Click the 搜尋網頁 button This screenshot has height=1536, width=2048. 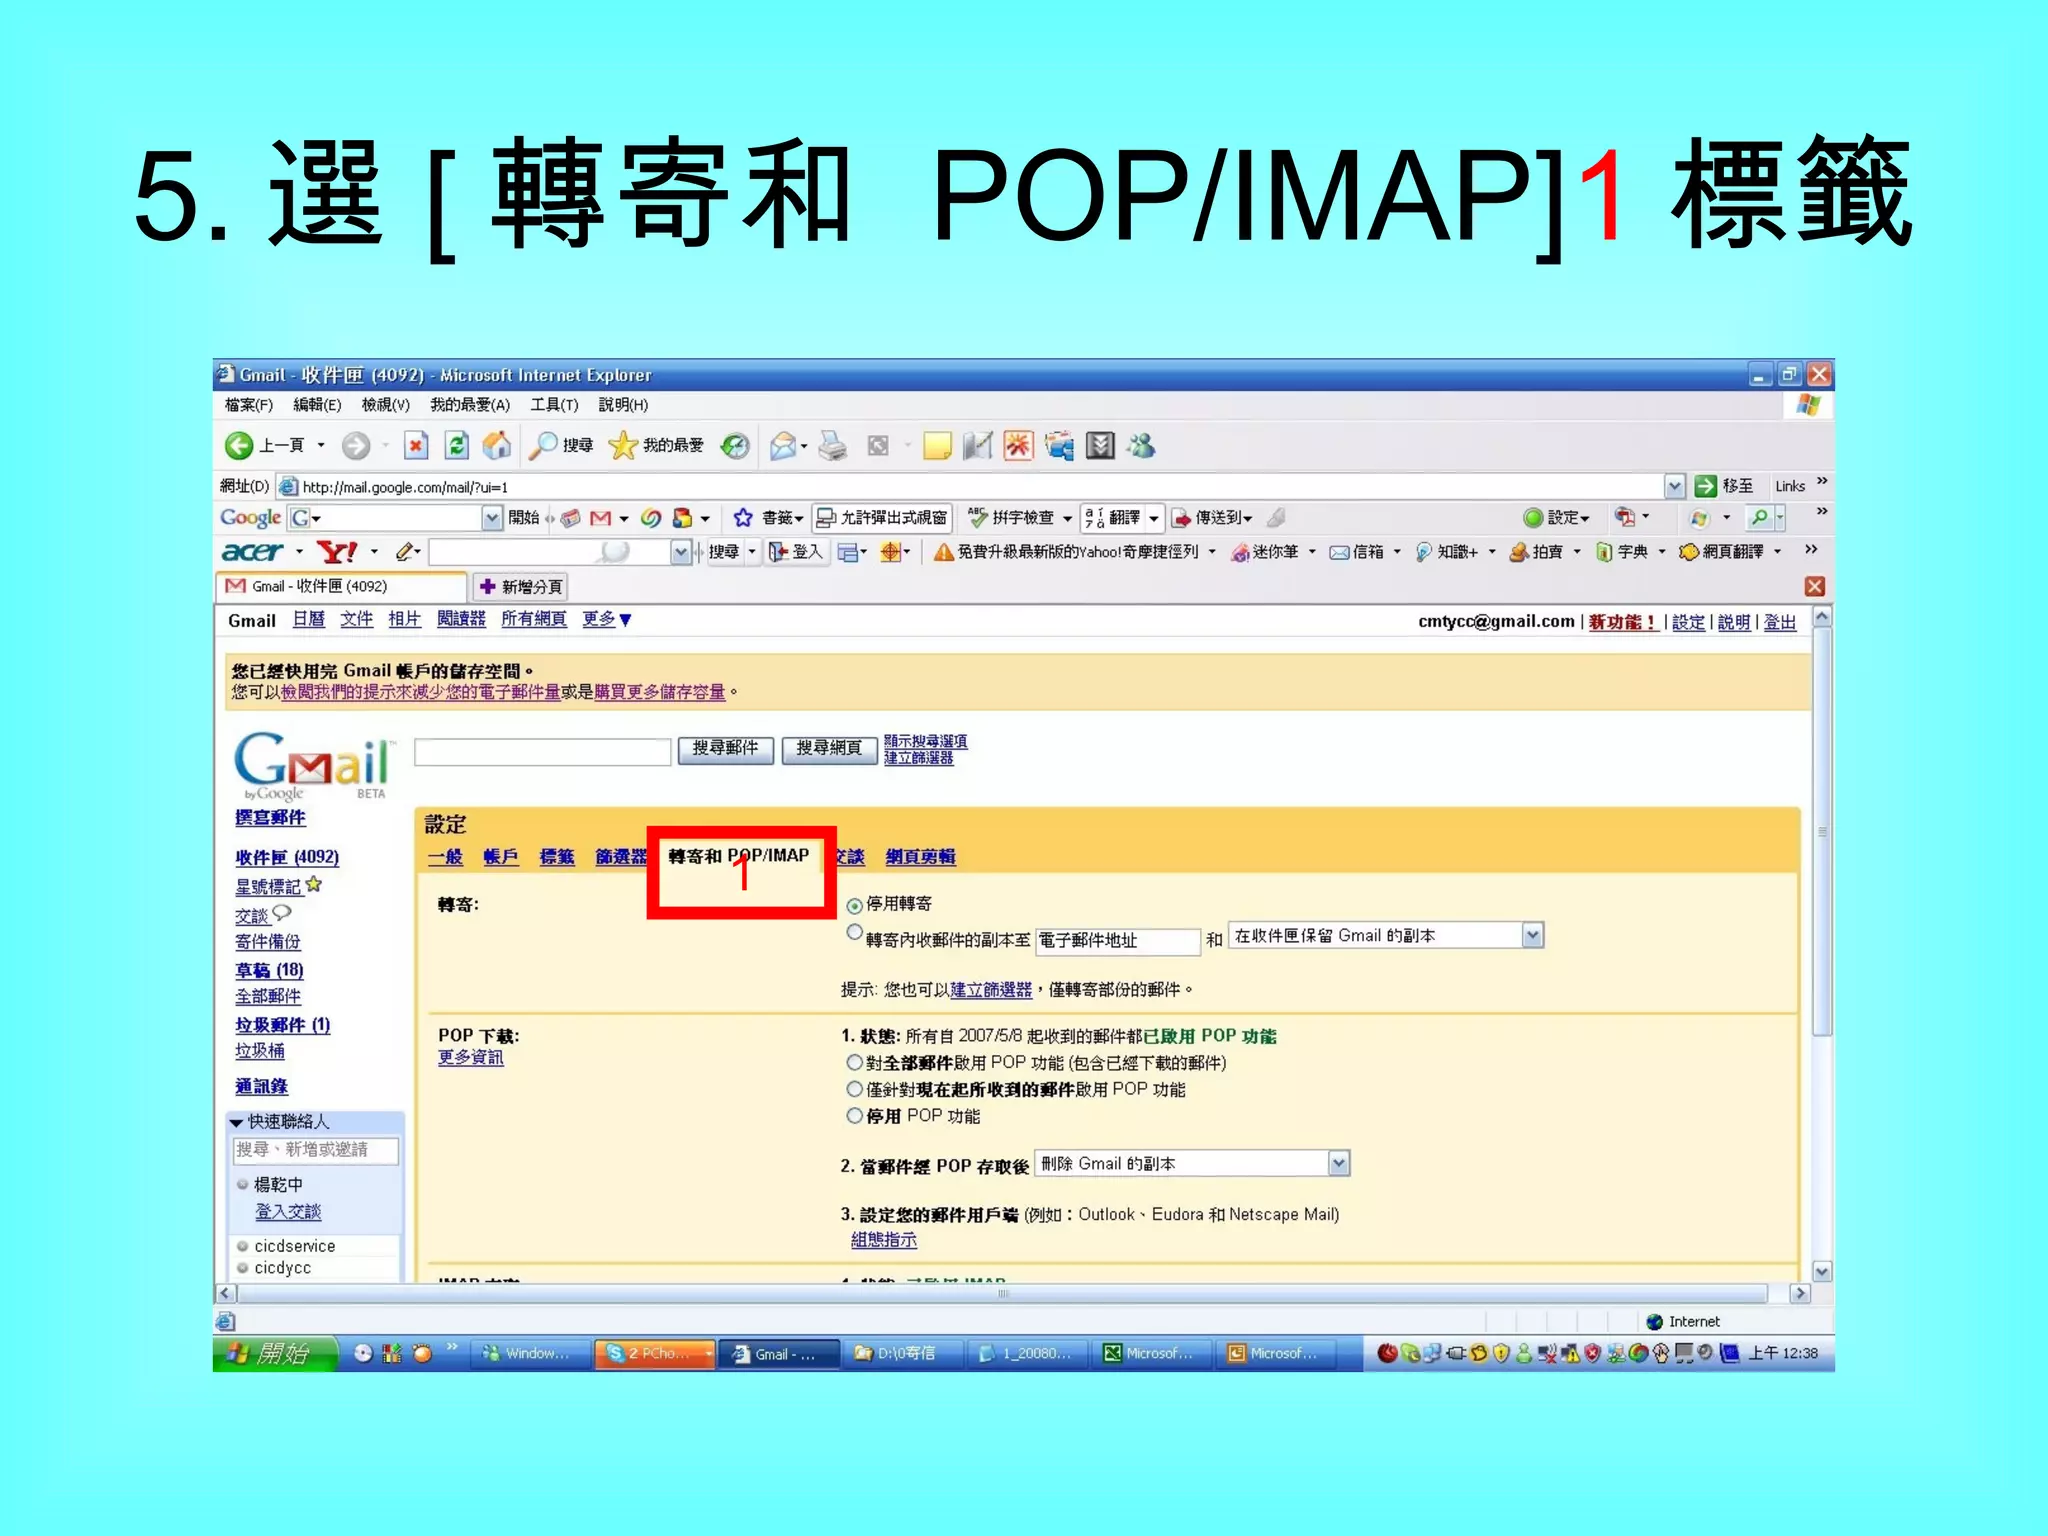pos(829,749)
